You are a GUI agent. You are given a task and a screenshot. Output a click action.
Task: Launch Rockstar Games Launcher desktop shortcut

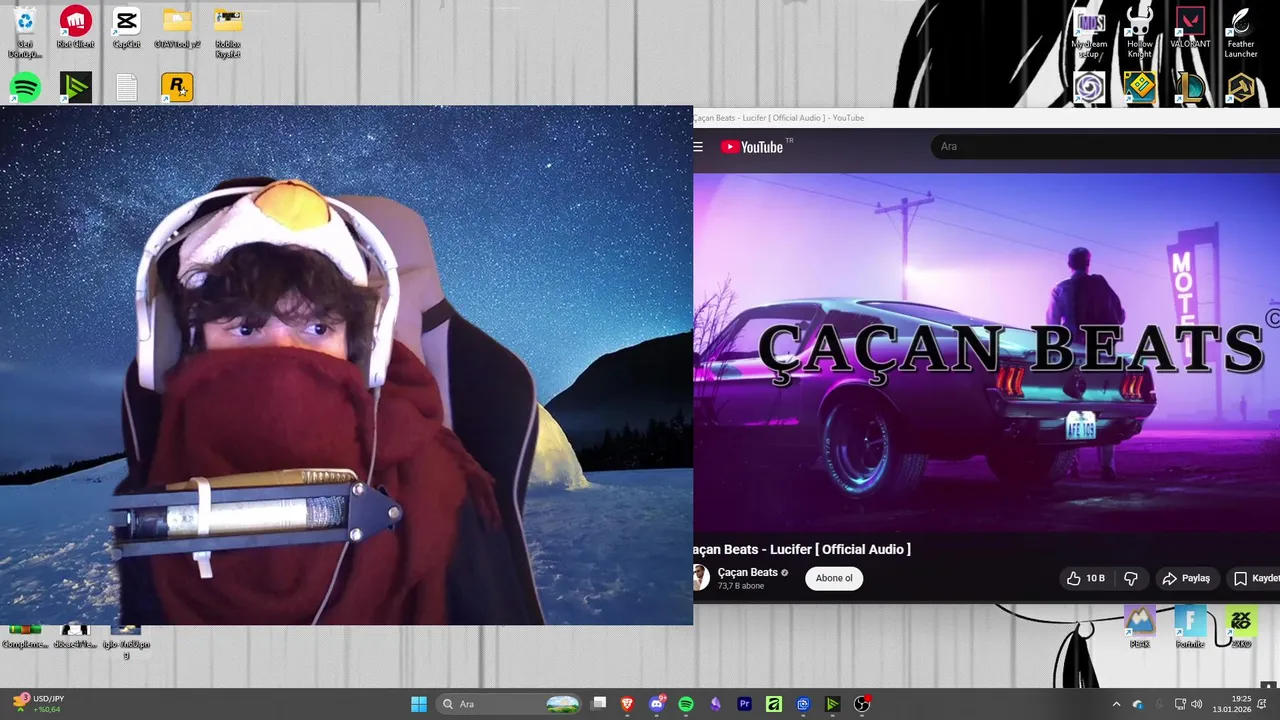coord(177,88)
